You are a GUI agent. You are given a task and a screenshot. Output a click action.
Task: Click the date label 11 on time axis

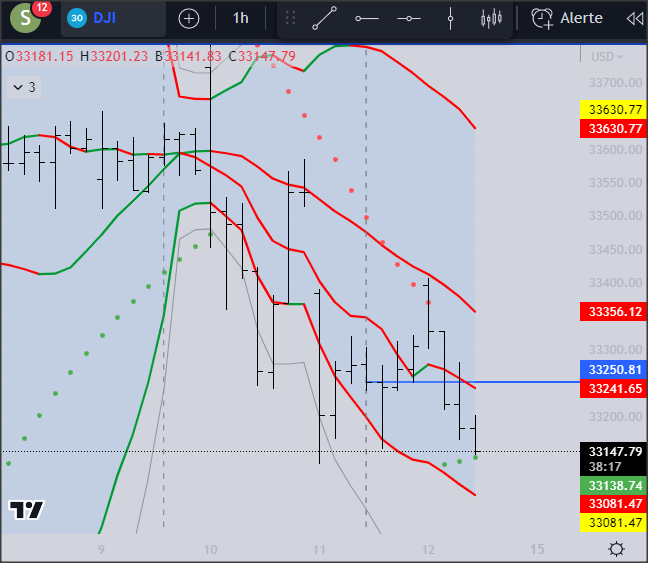[x=319, y=549]
